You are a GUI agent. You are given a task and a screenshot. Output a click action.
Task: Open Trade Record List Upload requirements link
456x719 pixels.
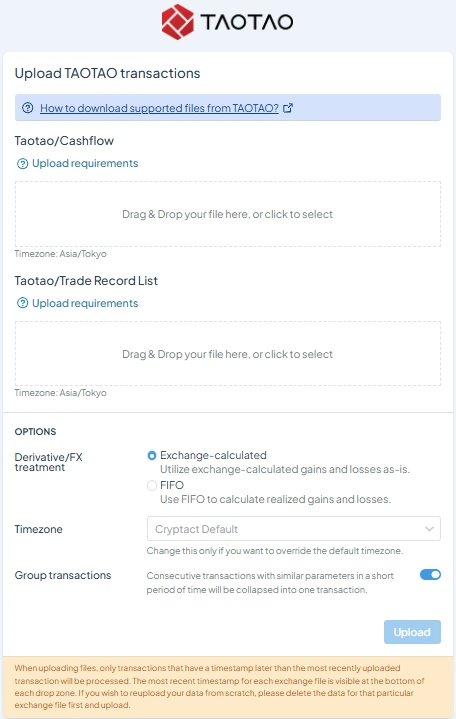[x=85, y=303]
